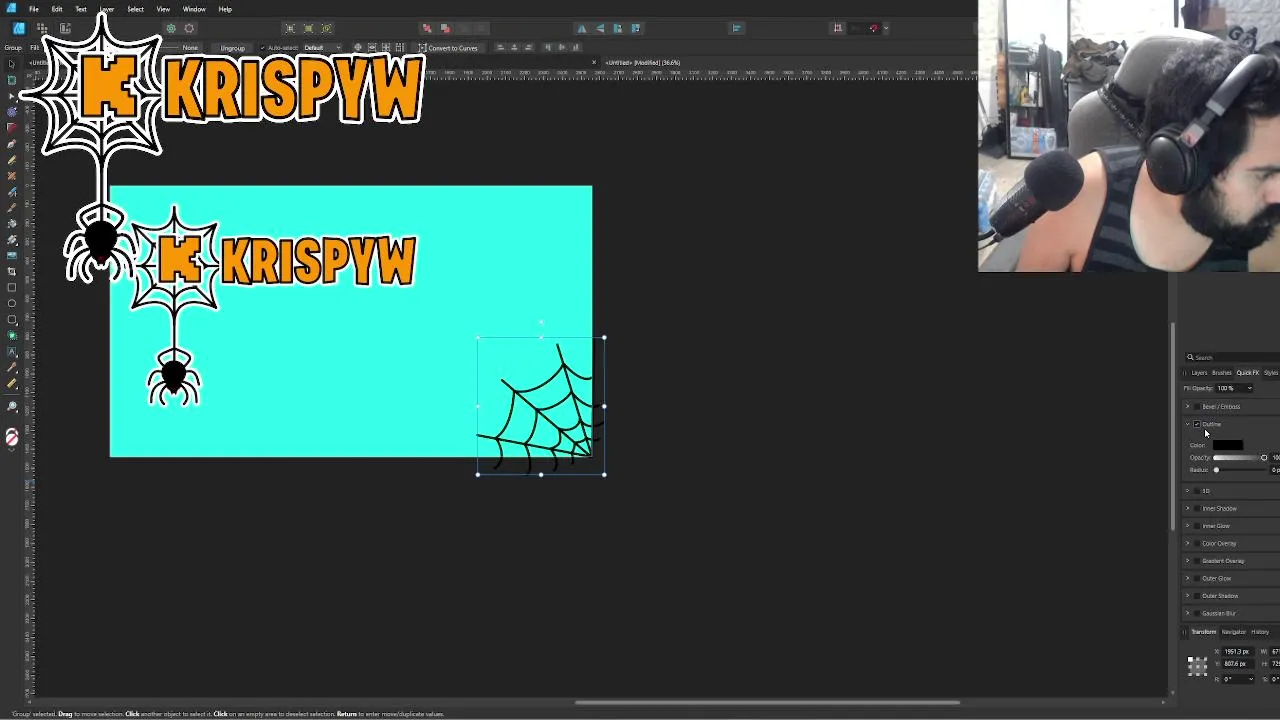Click the Flip Horizontal toolbar icon
Image resolution: width=1280 pixels, height=720 pixels.
(582, 28)
